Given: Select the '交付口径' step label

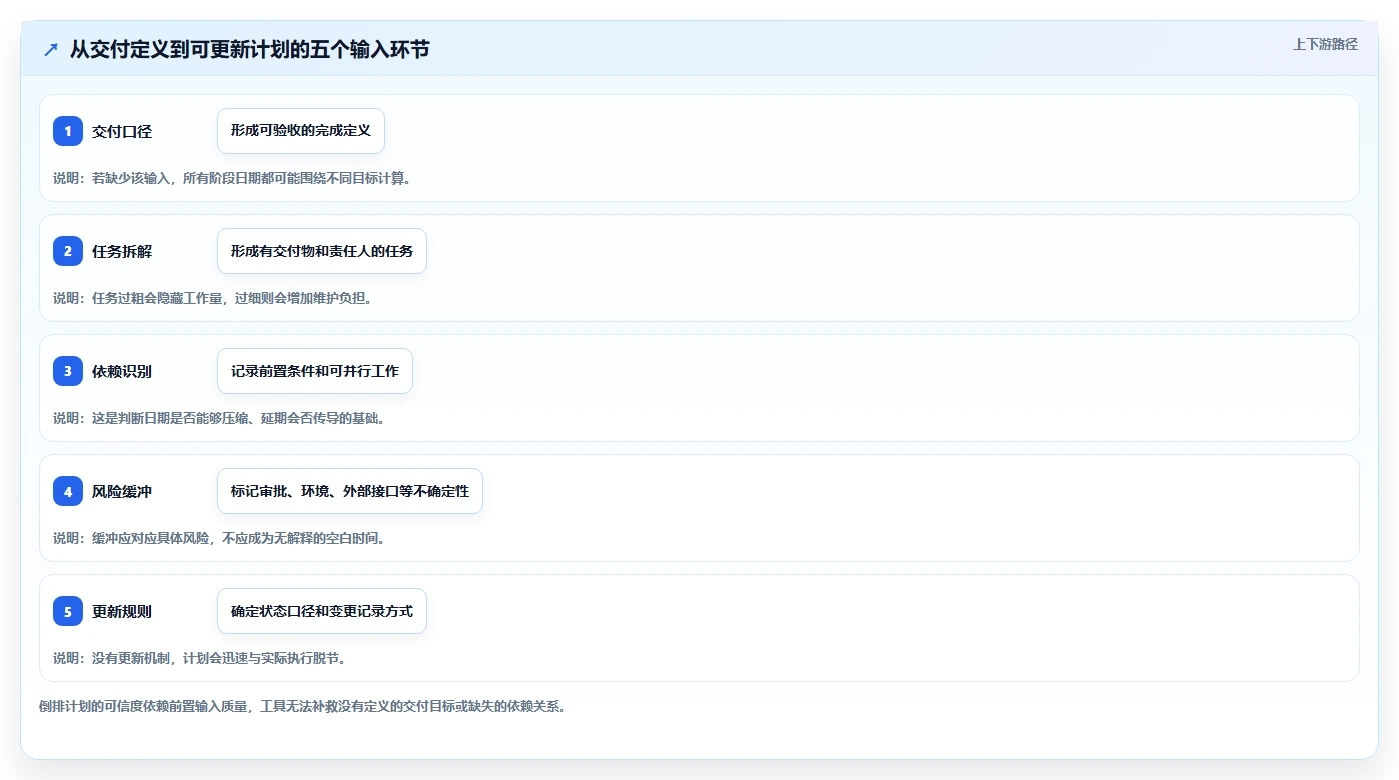Looking at the screenshot, I should coord(122,131).
